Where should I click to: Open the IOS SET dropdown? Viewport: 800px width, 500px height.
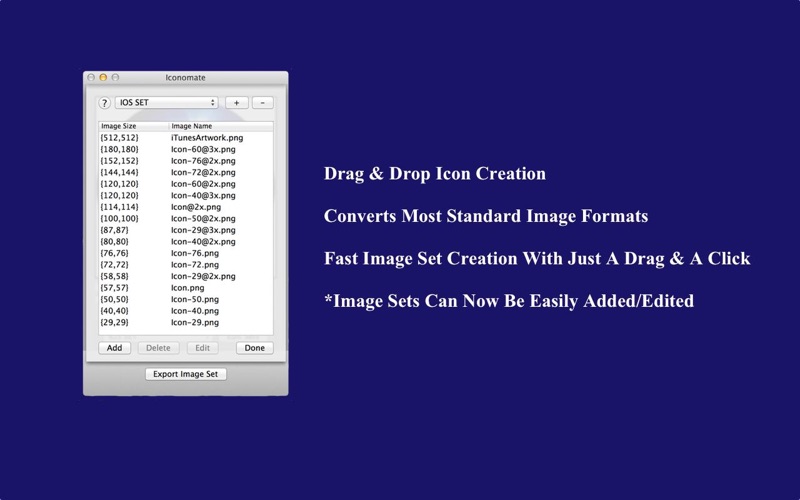tap(166, 103)
